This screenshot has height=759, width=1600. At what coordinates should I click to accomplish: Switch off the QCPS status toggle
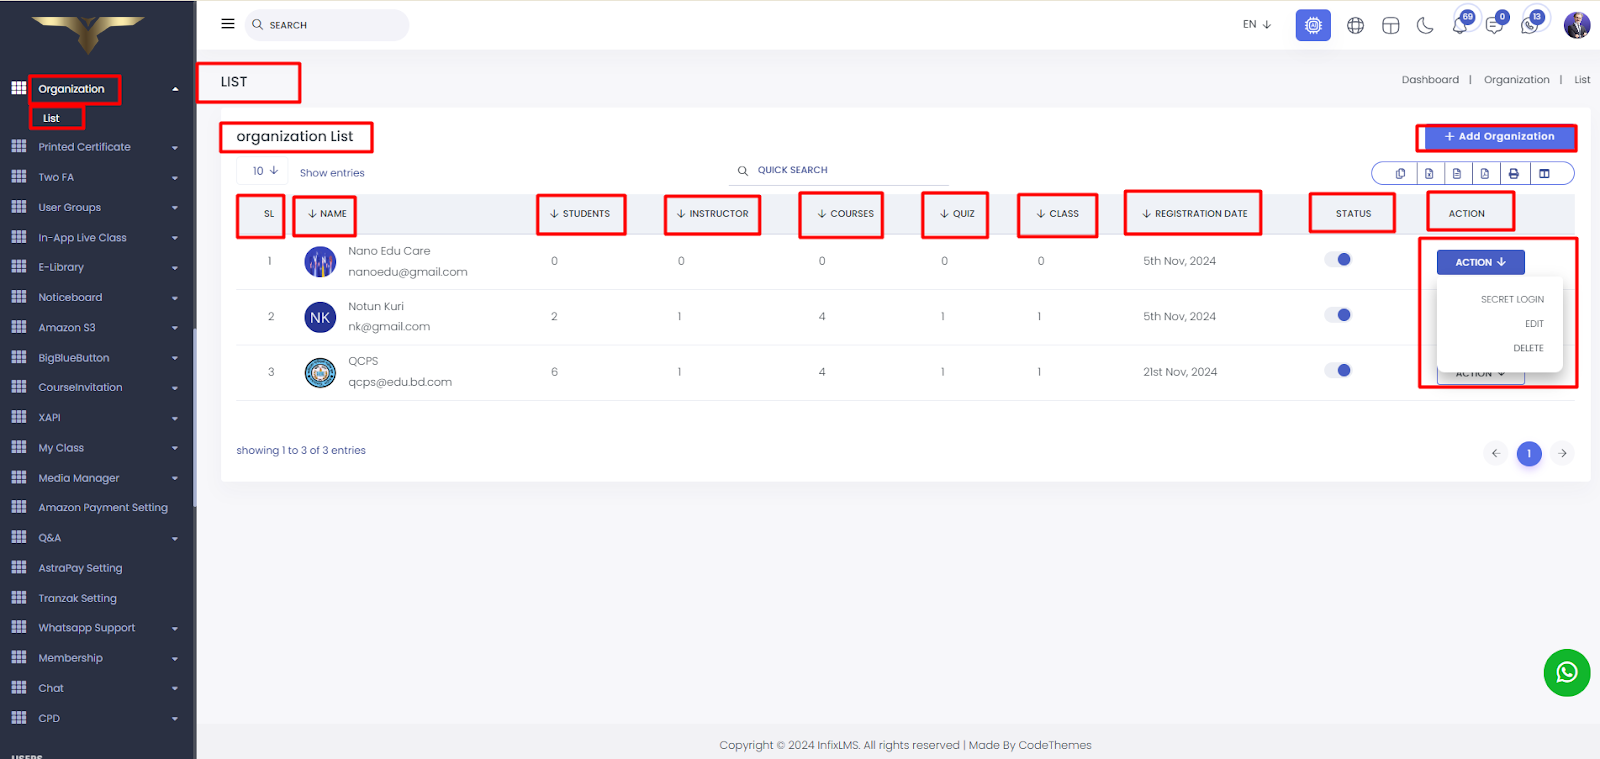click(1338, 371)
